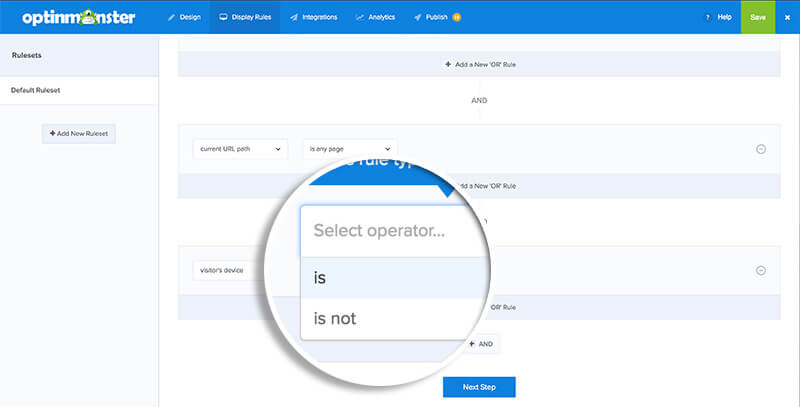800x407 pixels.
Task: Remove the visitor's device rule
Action: (x=761, y=270)
